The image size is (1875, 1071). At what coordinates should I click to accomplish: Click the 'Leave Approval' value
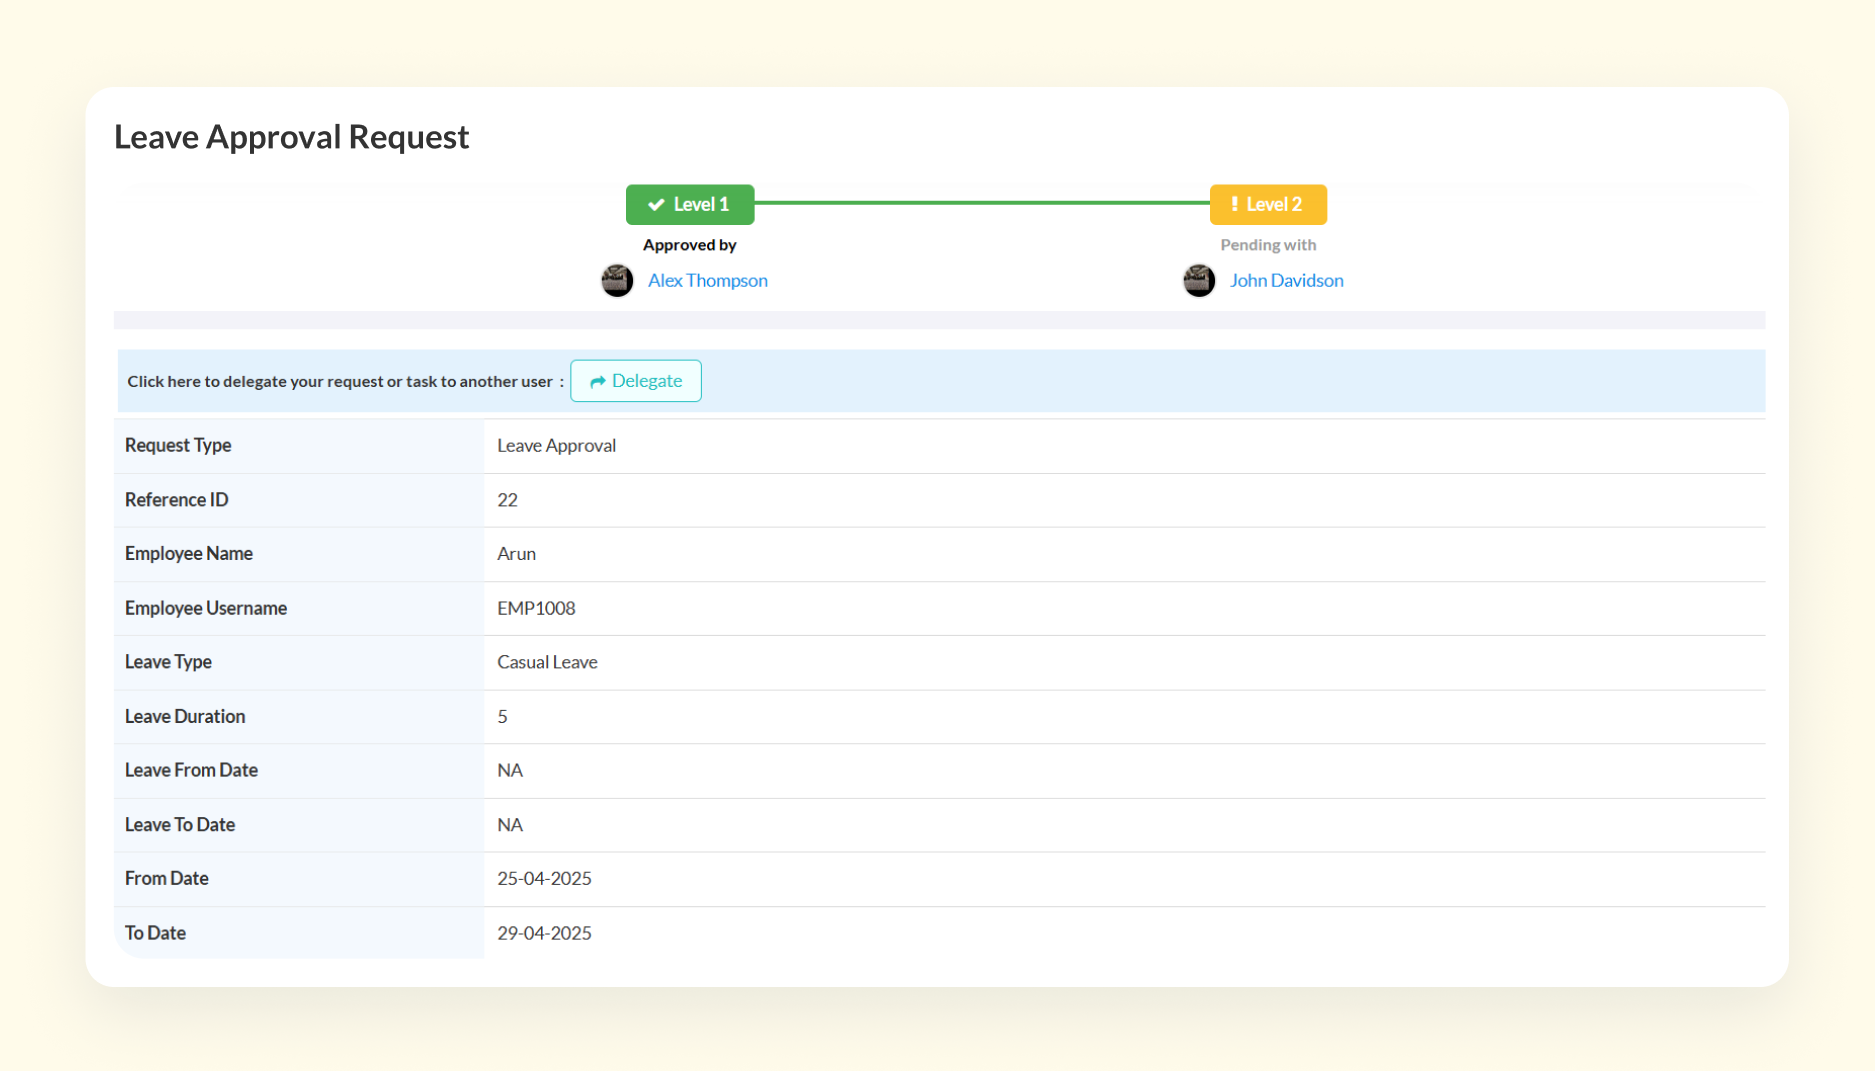[x=556, y=446]
